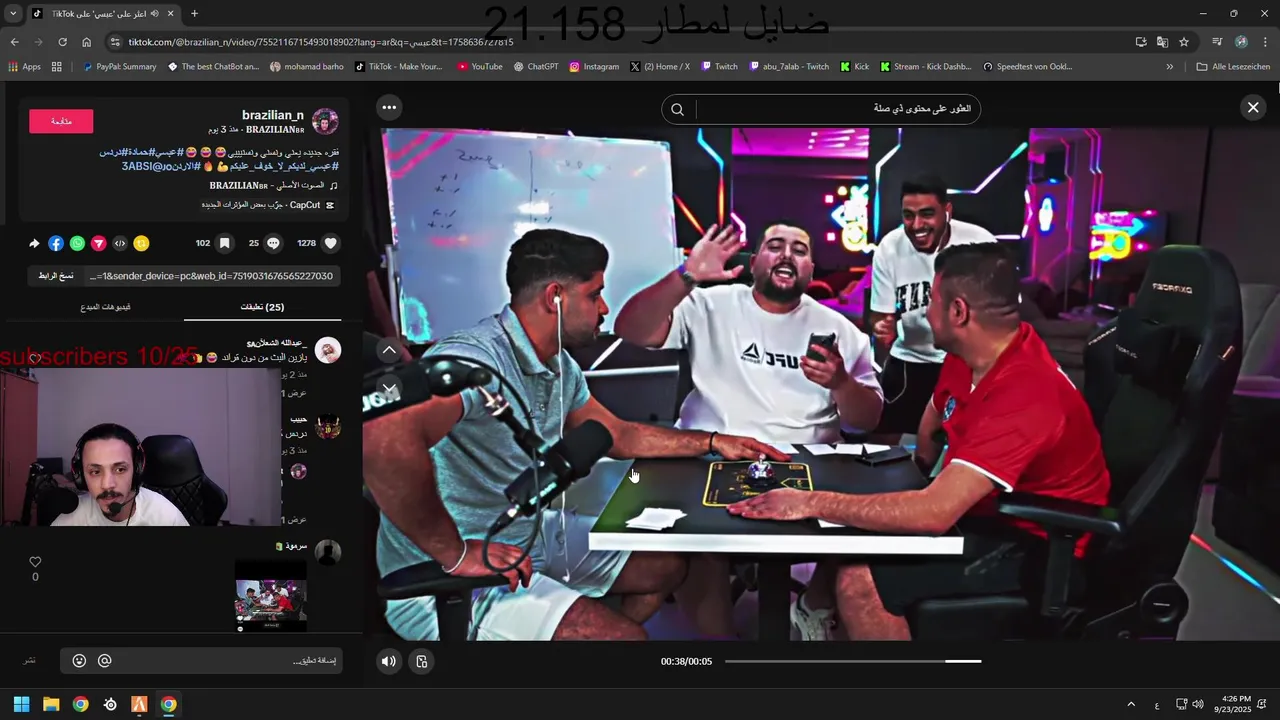Open the Speedtest von Ookla bookmark
The image size is (1280, 720).
click(x=1027, y=67)
